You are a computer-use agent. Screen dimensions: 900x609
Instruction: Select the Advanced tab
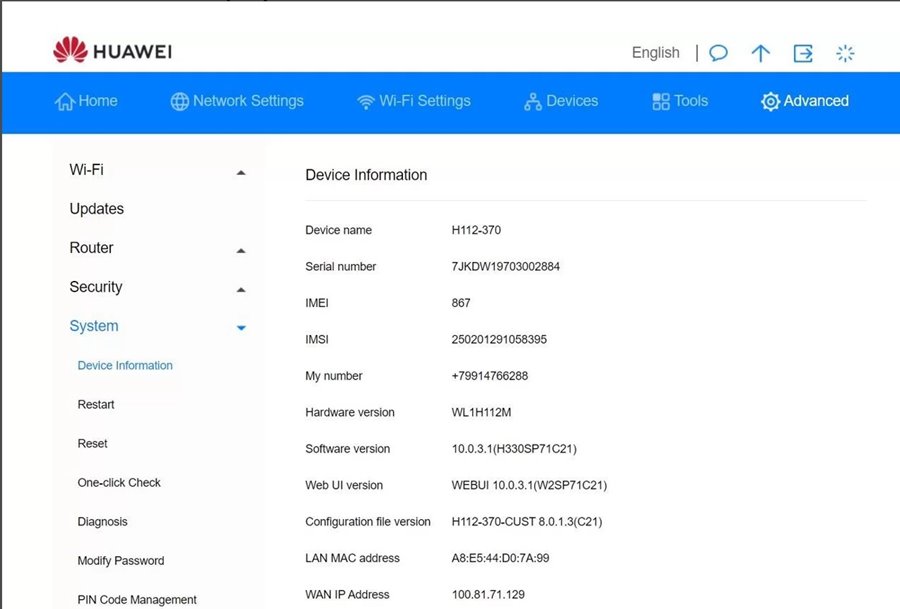pos(805,101)
